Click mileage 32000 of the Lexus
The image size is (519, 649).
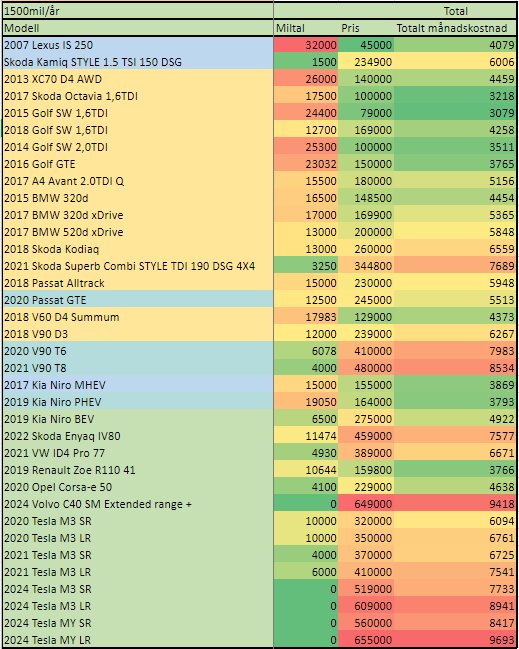(305, 45)
